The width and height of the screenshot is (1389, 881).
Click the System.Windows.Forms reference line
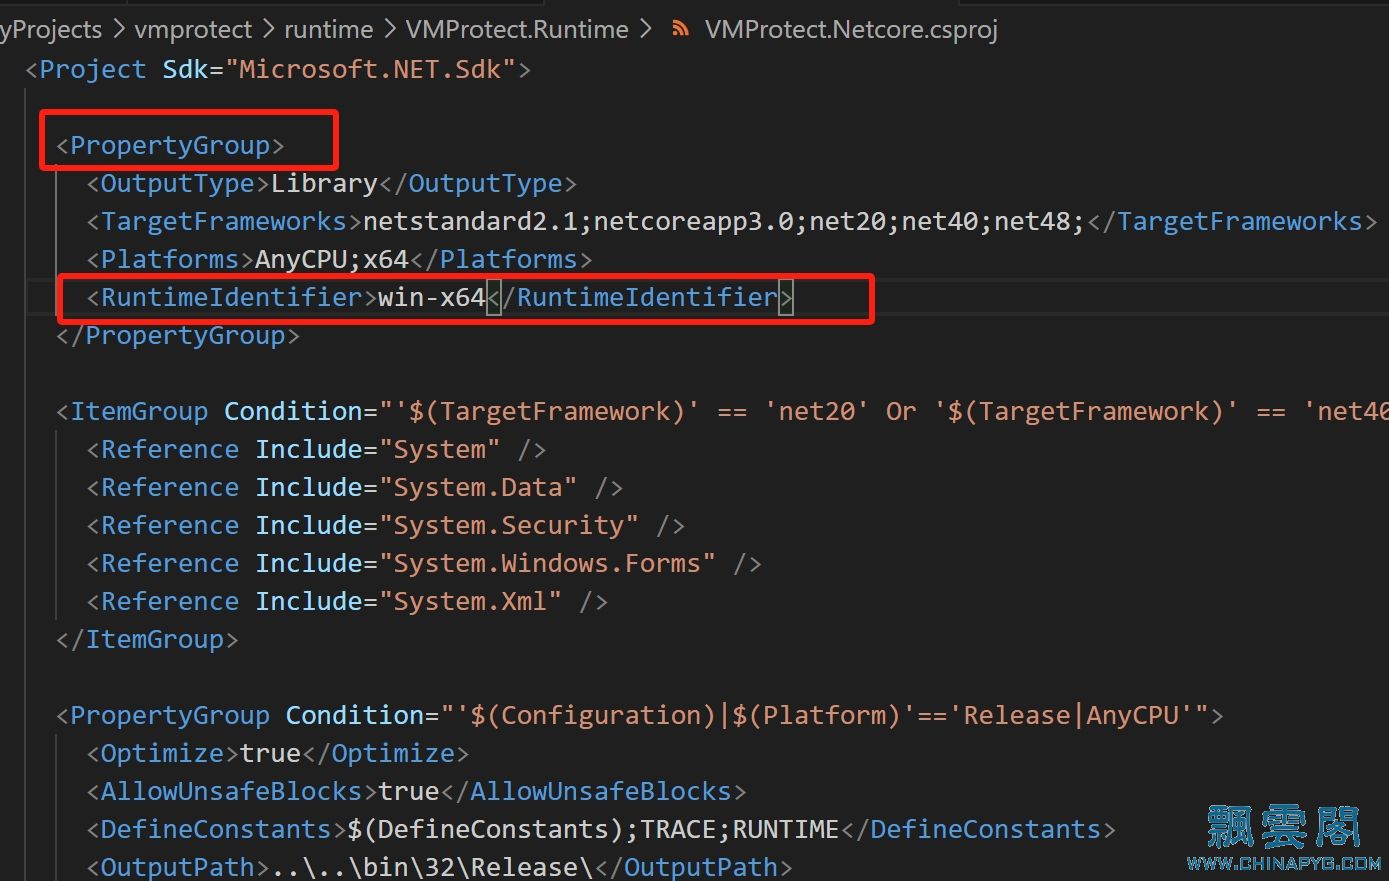(x=424, y=564)
